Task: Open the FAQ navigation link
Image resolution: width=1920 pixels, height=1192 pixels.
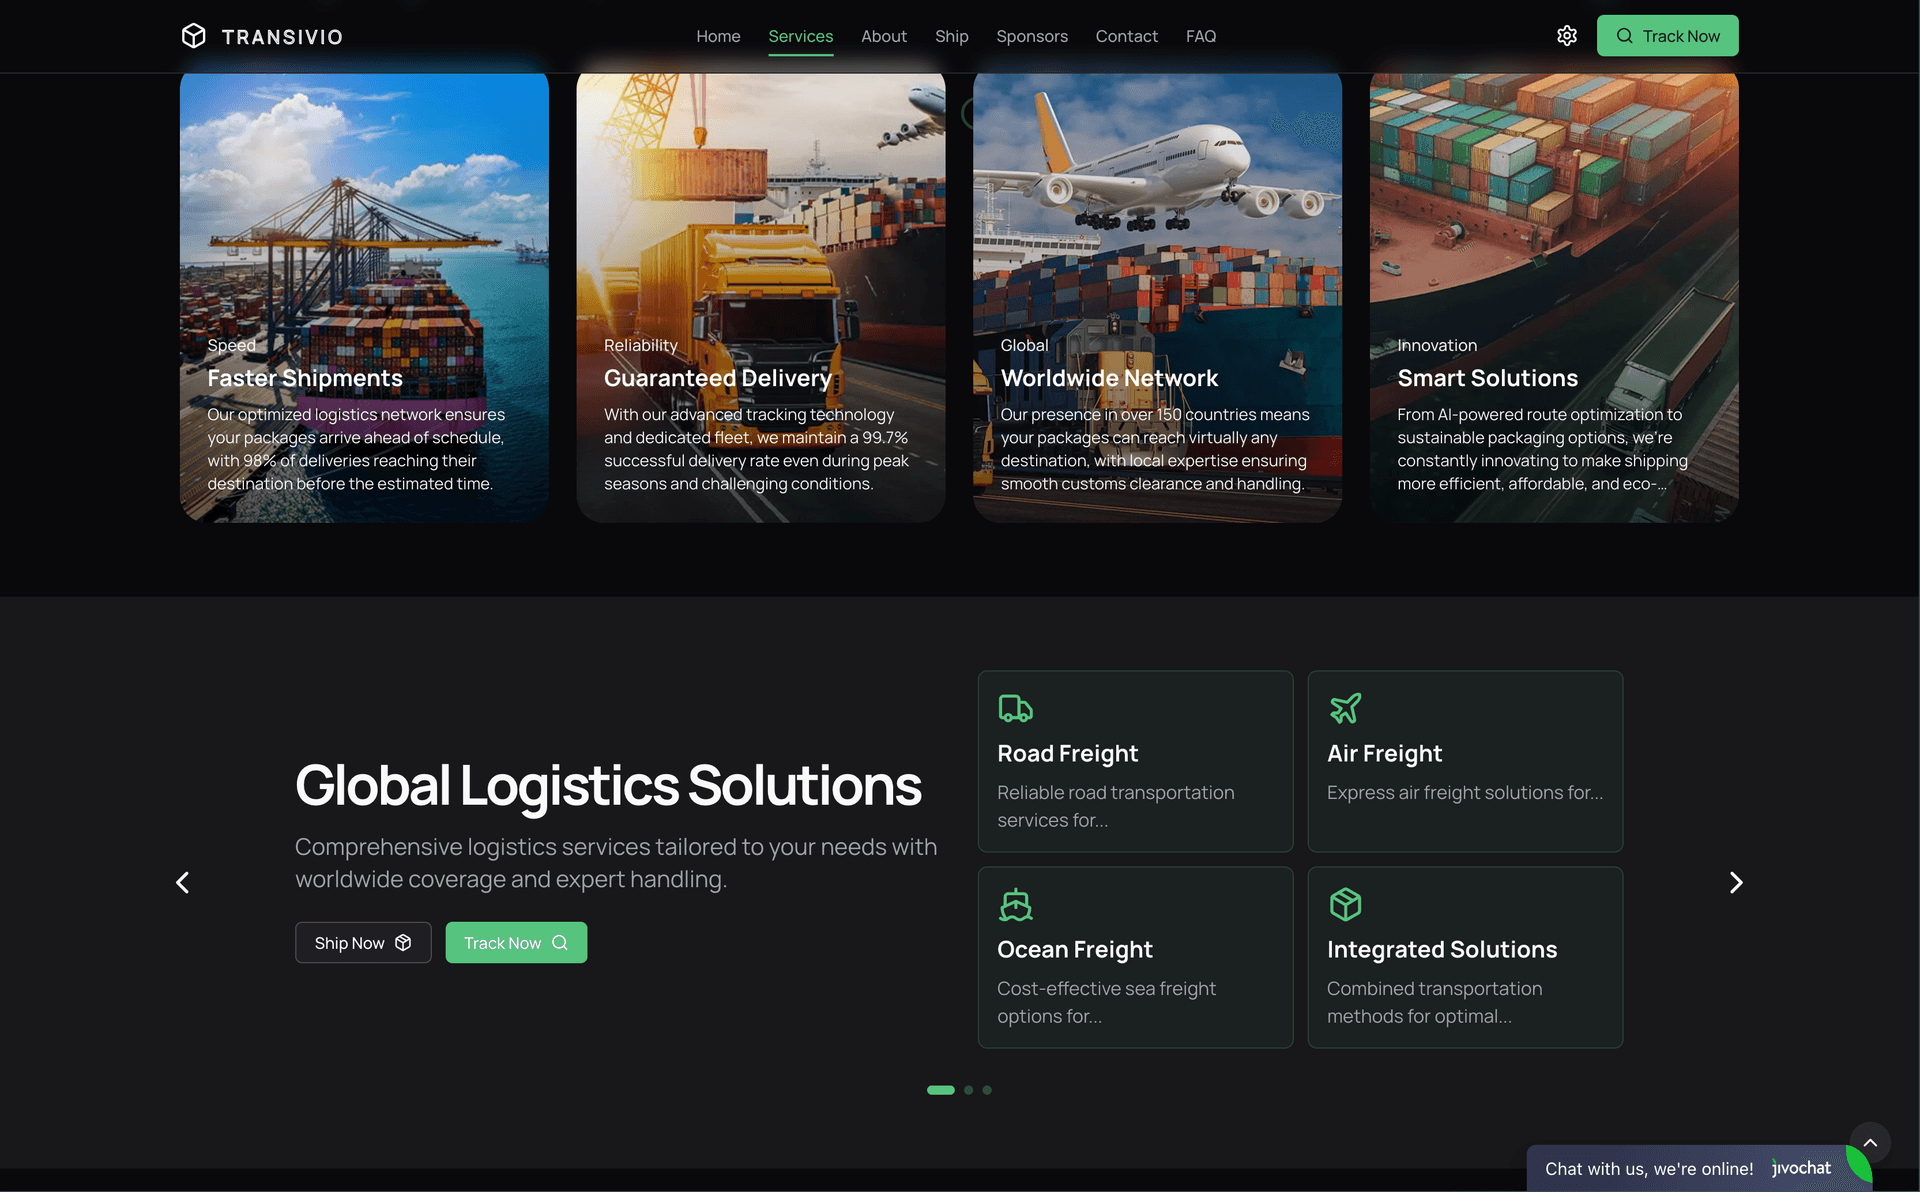Action: coord(1200,36)
